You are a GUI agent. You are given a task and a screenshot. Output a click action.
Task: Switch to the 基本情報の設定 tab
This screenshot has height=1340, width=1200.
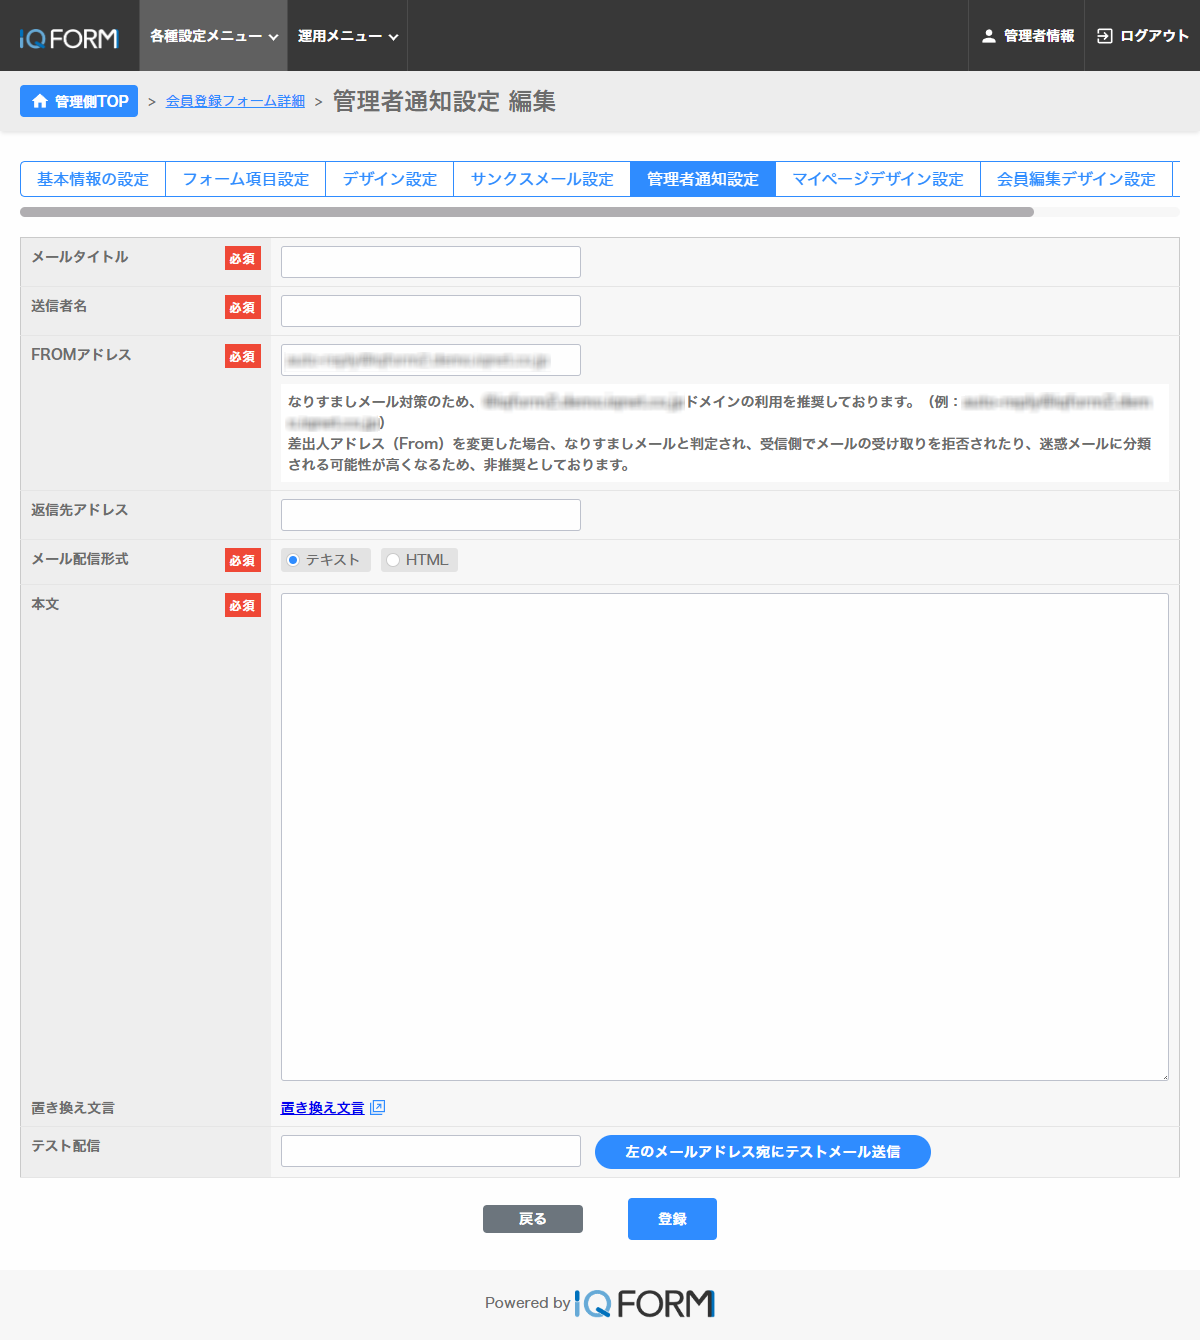[x=93, y=179]
